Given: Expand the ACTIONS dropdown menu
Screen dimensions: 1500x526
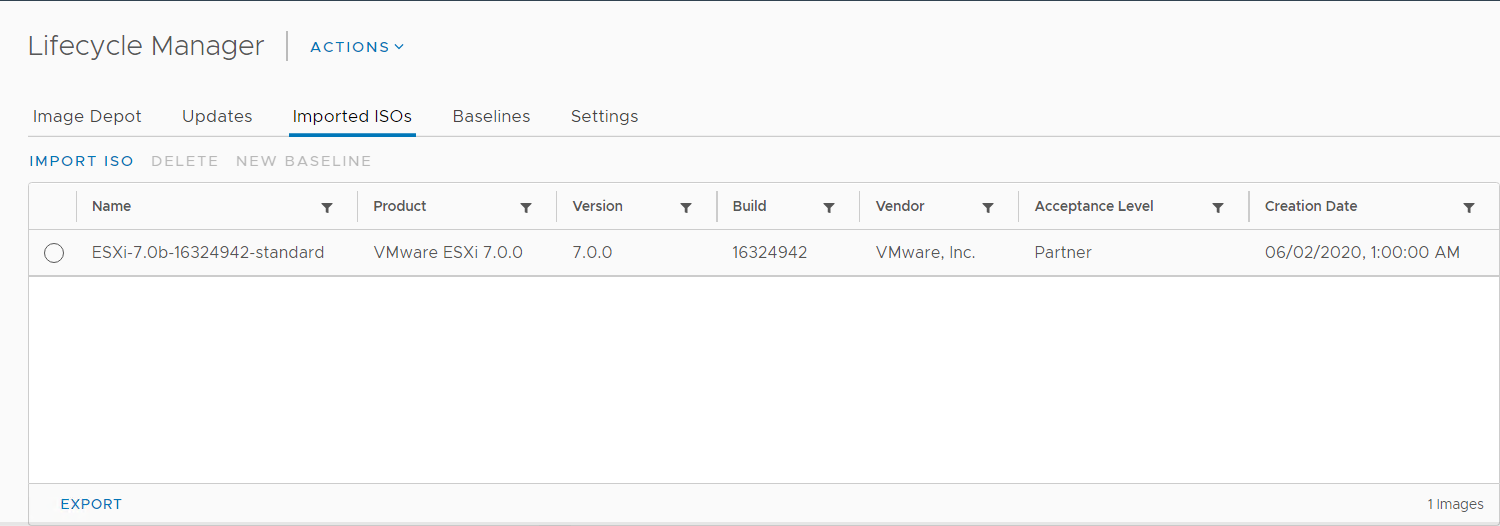Looking at the screenshot, I should click(357, 47).
